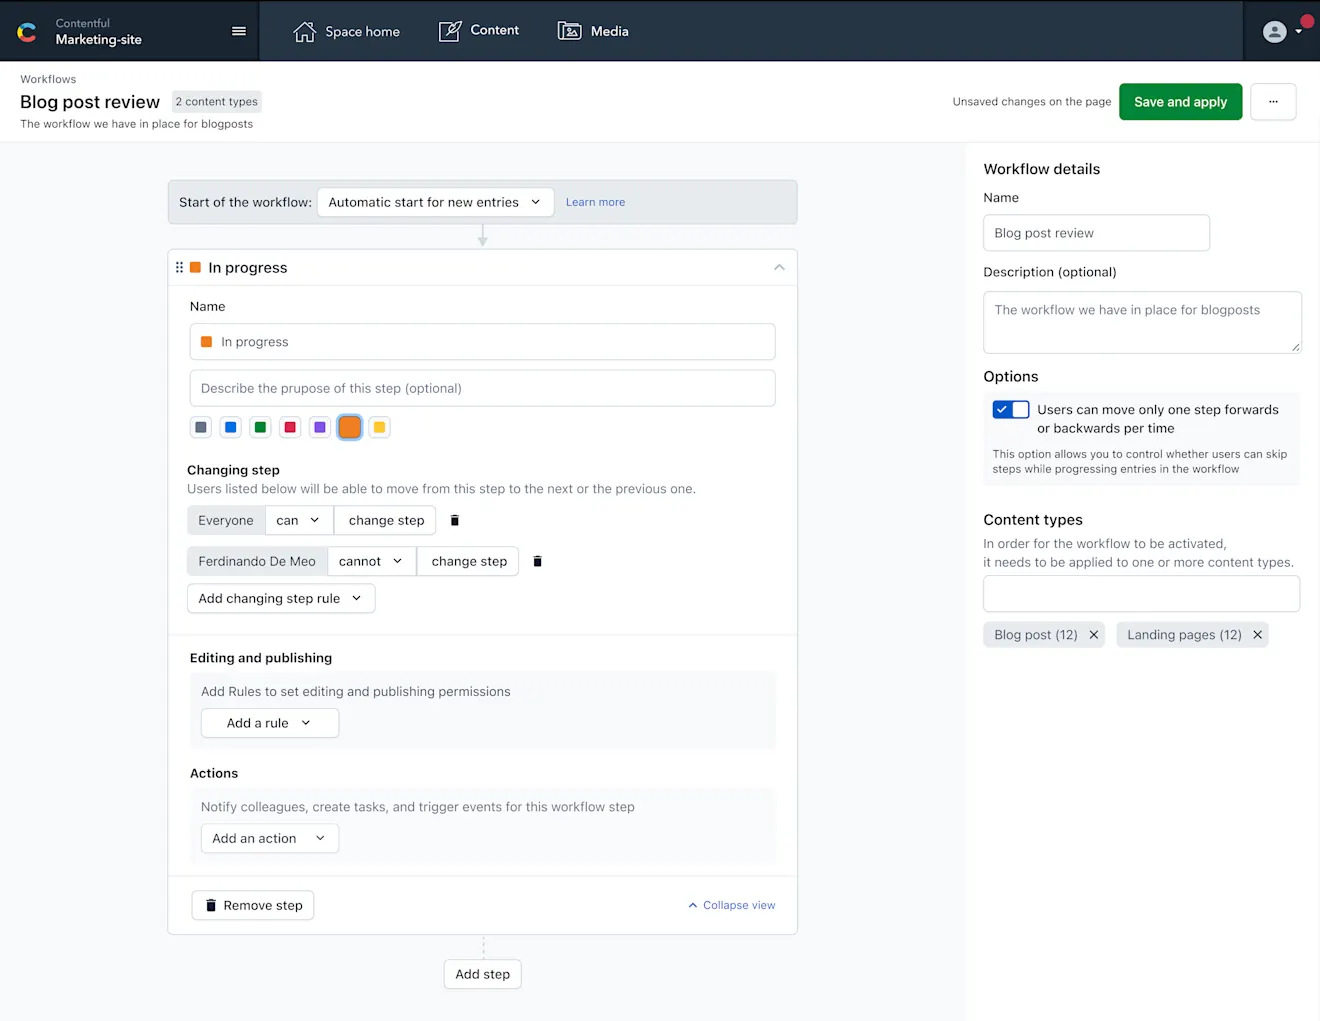This screenshot has height=1021, width=1320.
Task: Click the Add step button
Action: coord(482,974)
